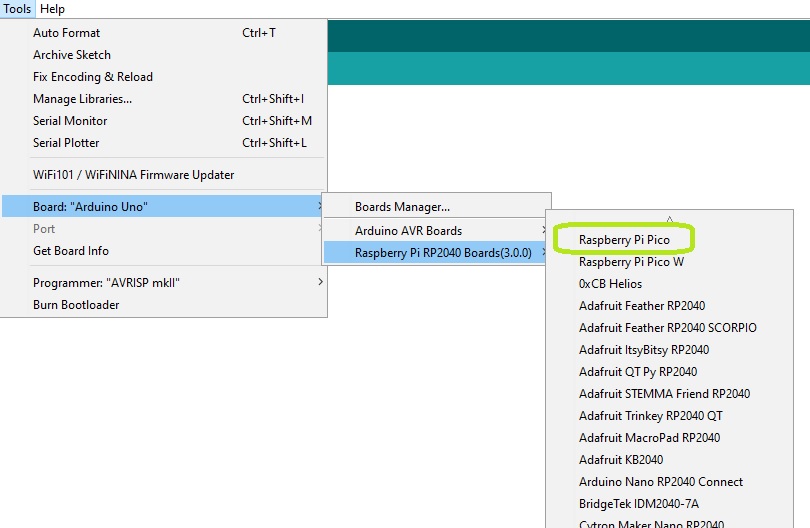810x528 pixels.
Task: Choose Fix Encoding & Reload
Action: (x=93, y=77)
